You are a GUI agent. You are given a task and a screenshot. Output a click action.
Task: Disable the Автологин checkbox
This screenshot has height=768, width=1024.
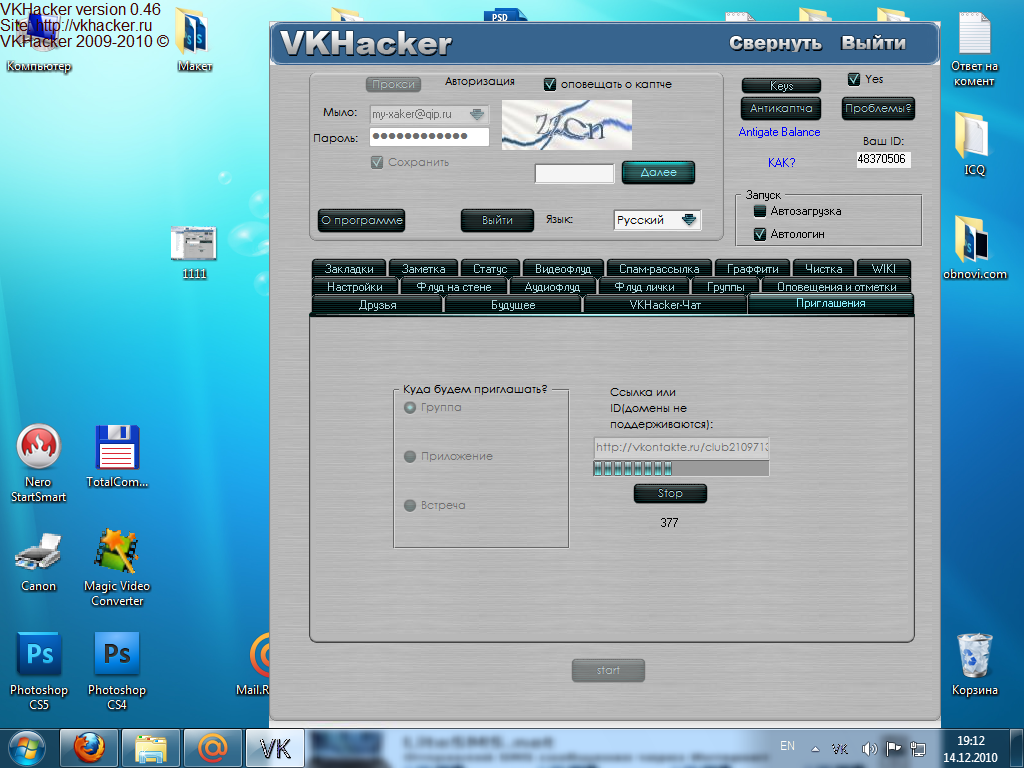(x=760, y=234)
